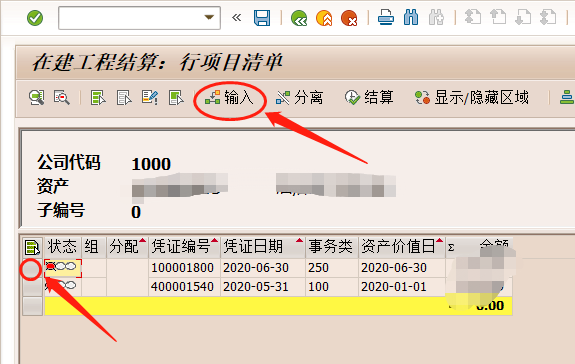Click the 事务类 column header

[332, 247]
